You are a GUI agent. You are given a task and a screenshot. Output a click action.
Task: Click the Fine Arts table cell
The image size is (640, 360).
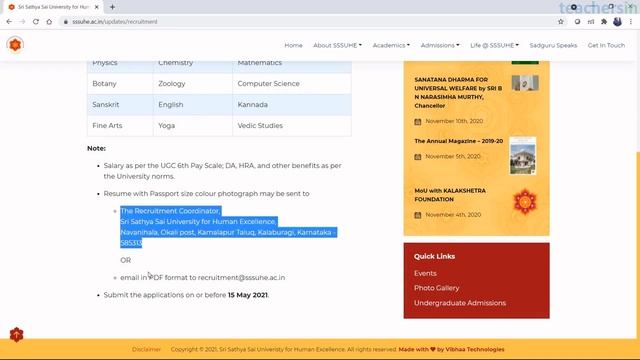(x=120, y=126)
